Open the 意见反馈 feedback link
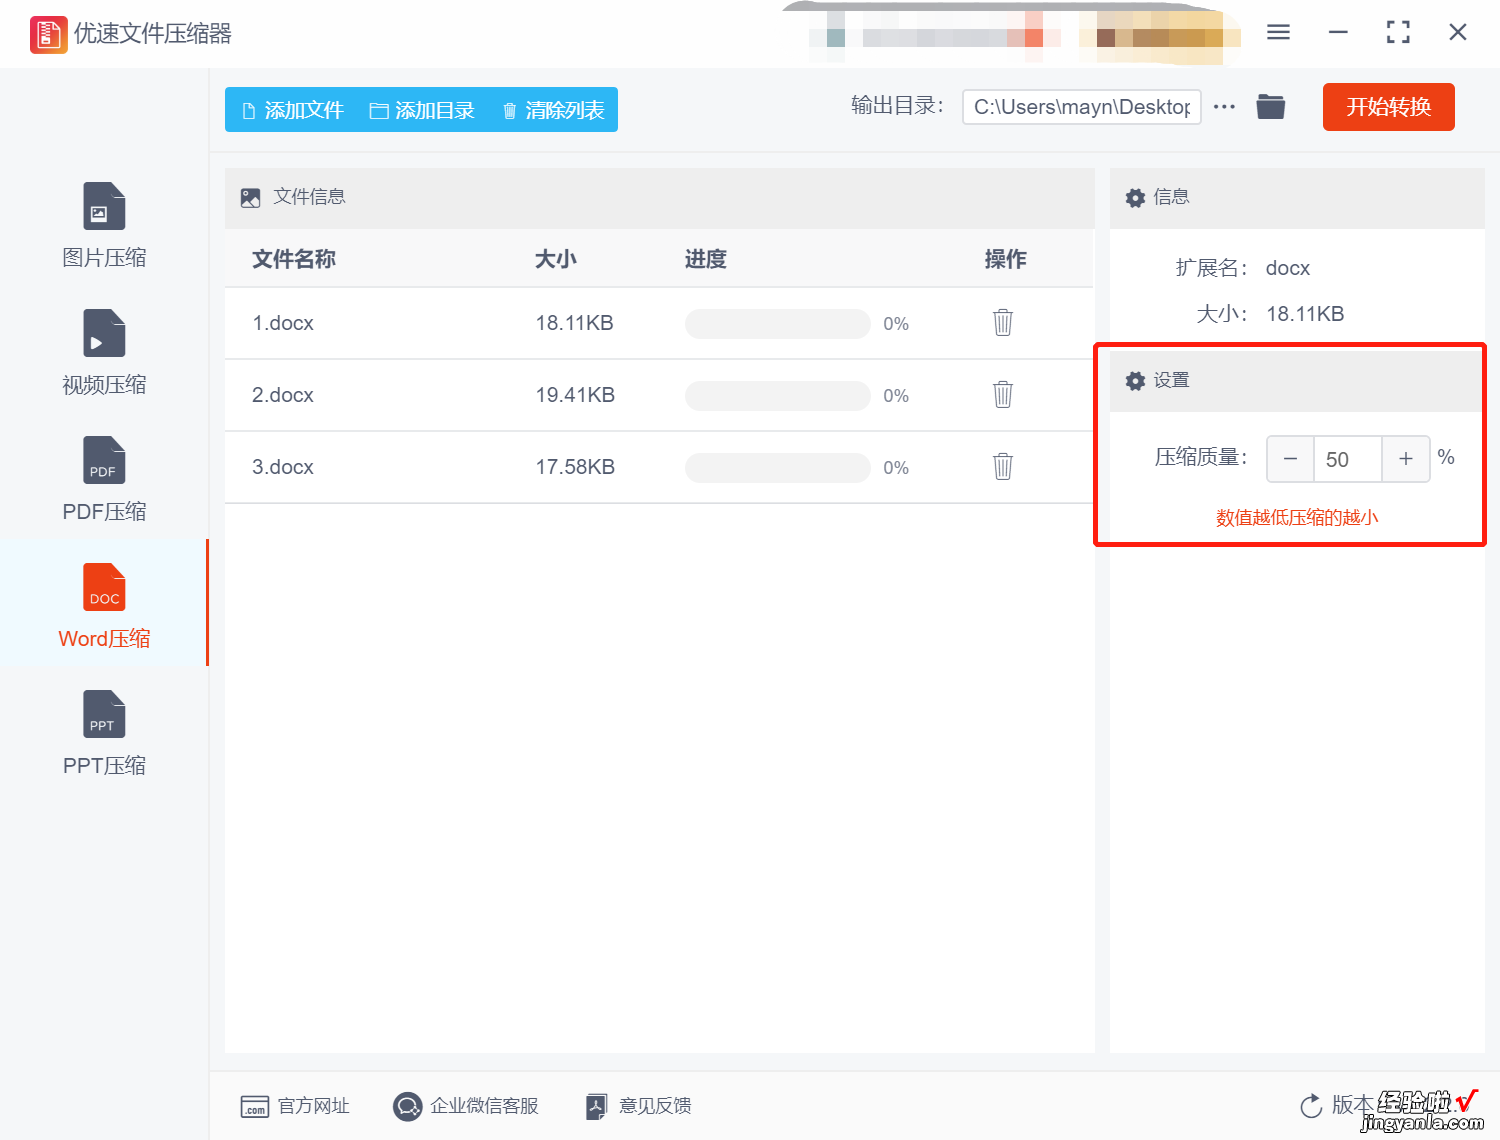 [638, 1106]
